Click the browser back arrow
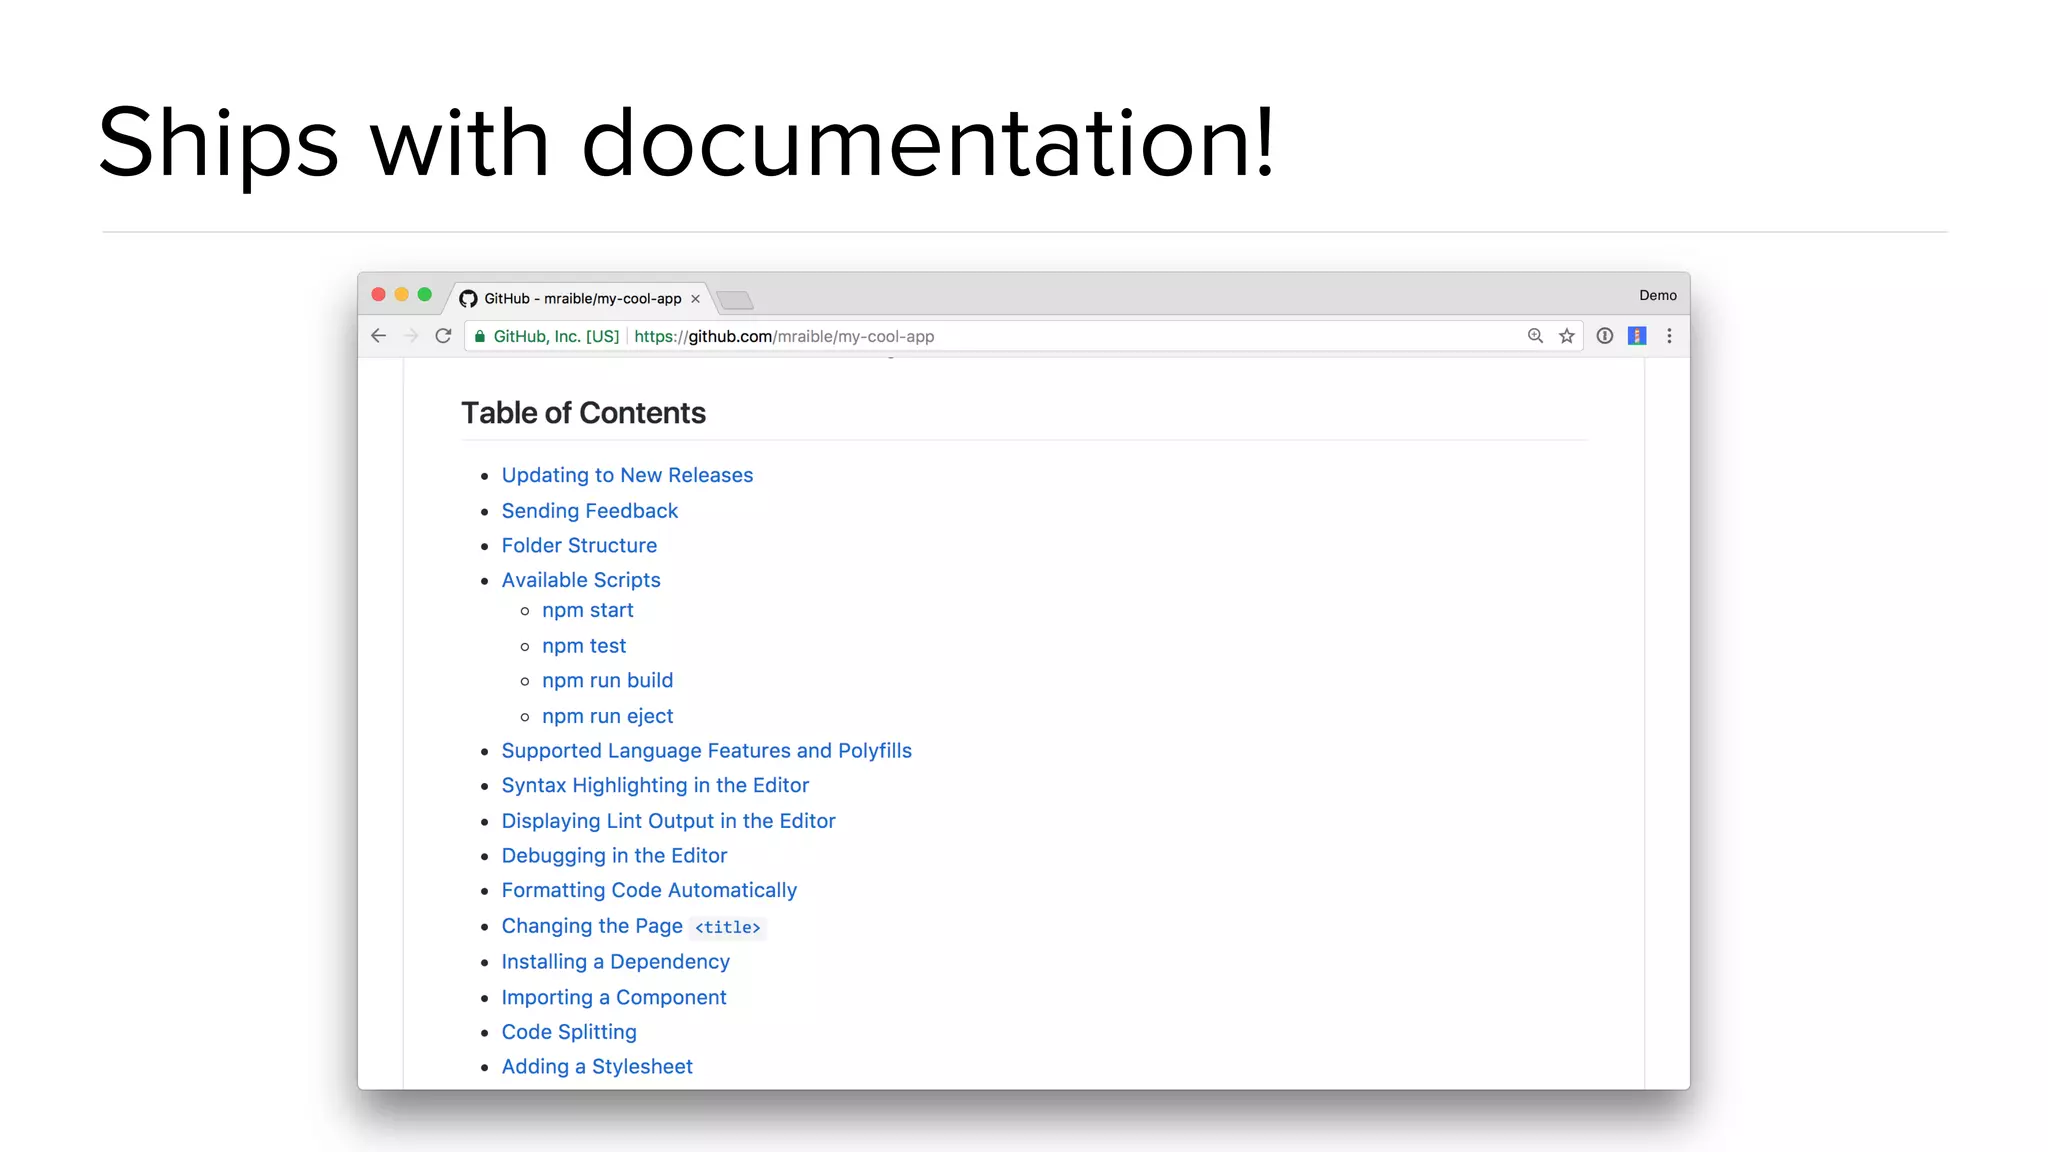This screenshot has height=1152, width=2048. point(378,336)
